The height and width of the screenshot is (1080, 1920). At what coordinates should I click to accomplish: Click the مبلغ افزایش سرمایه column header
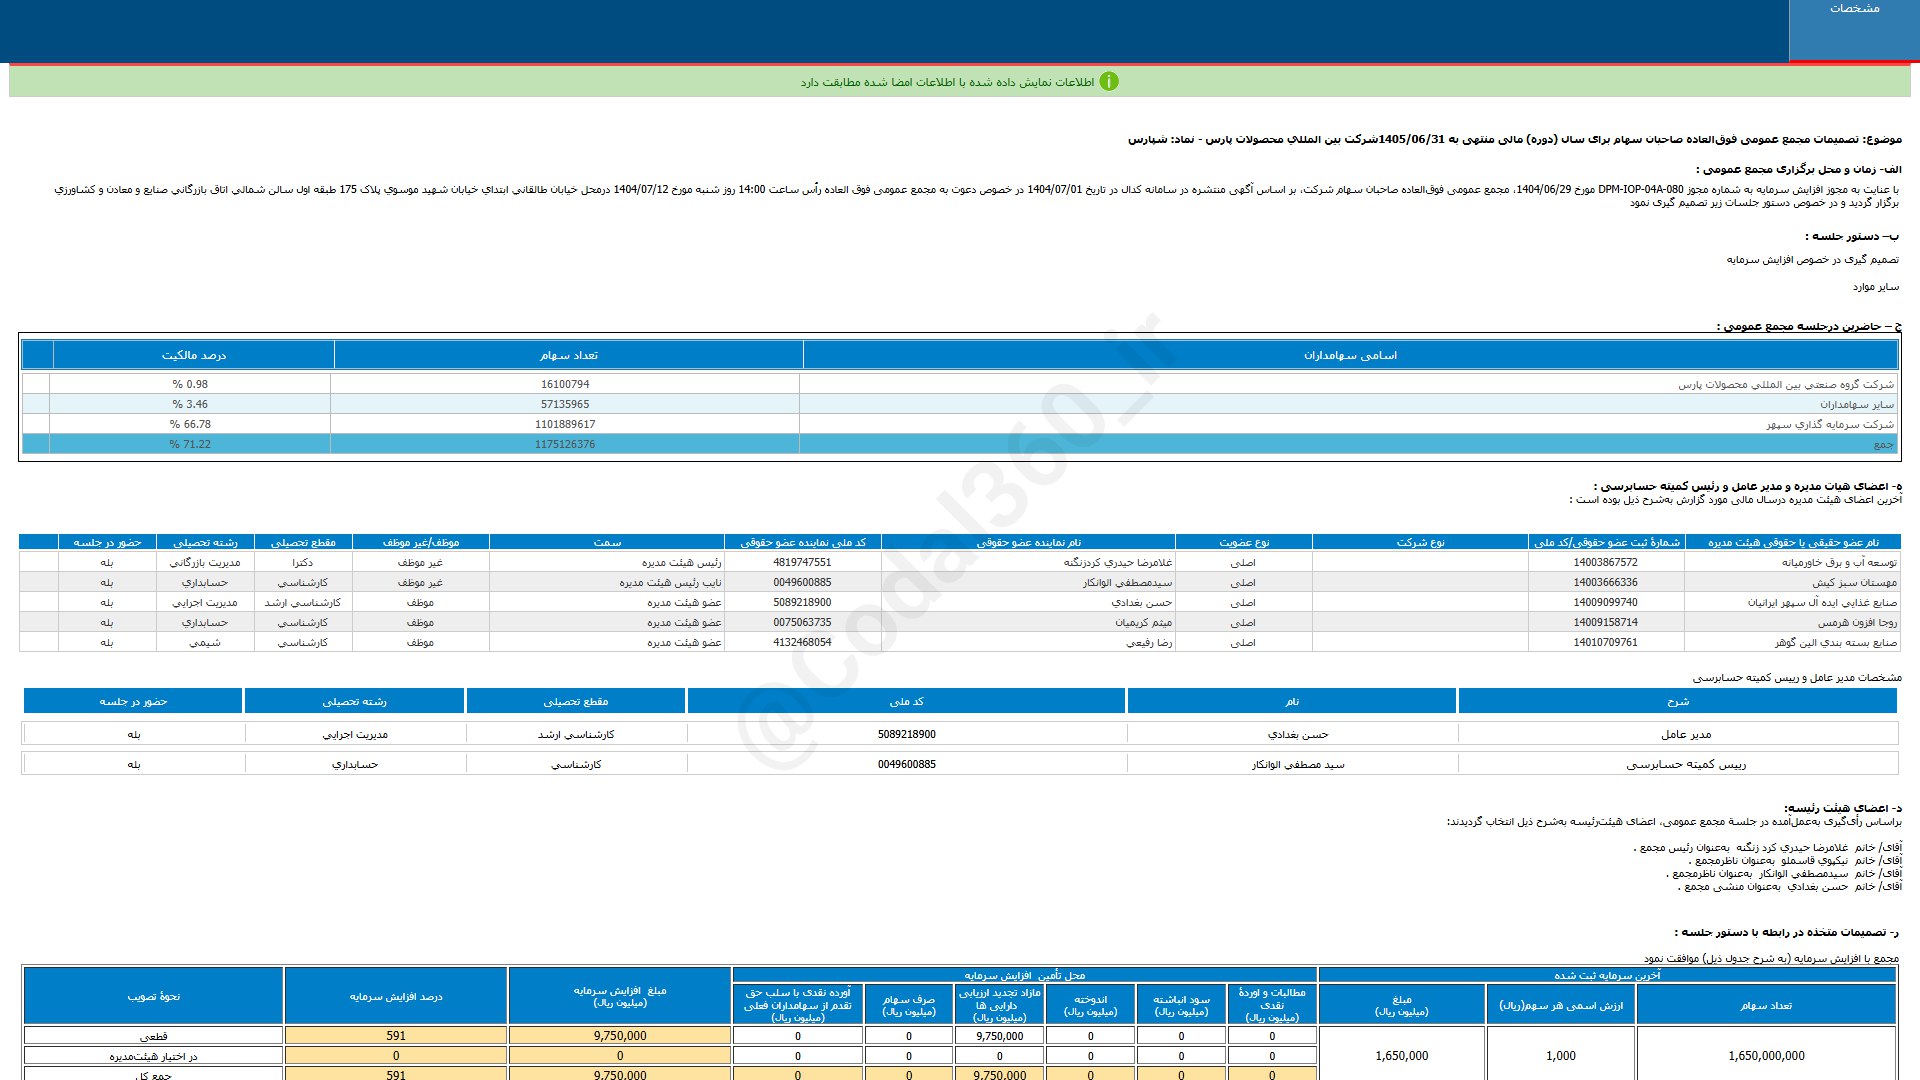(x=619, y=996)
